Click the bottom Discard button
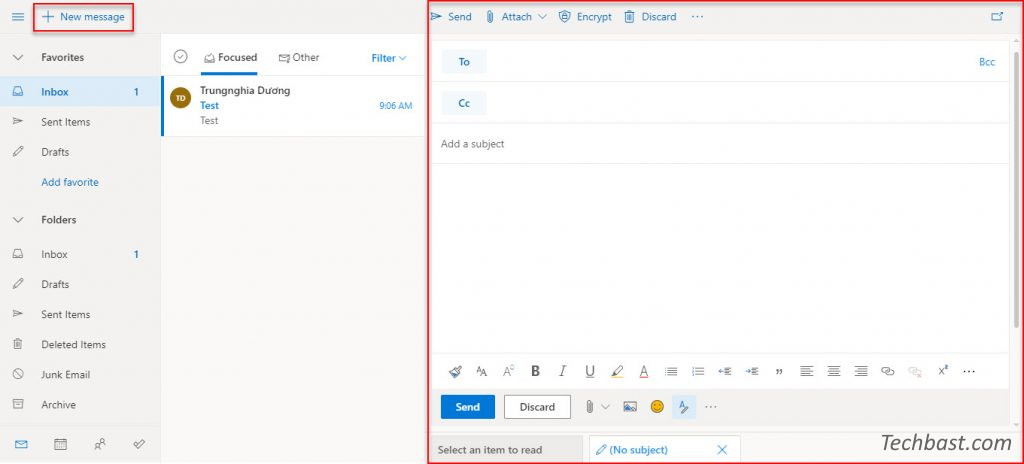This screenshot has height=464, width=1024. pos(537,406)
